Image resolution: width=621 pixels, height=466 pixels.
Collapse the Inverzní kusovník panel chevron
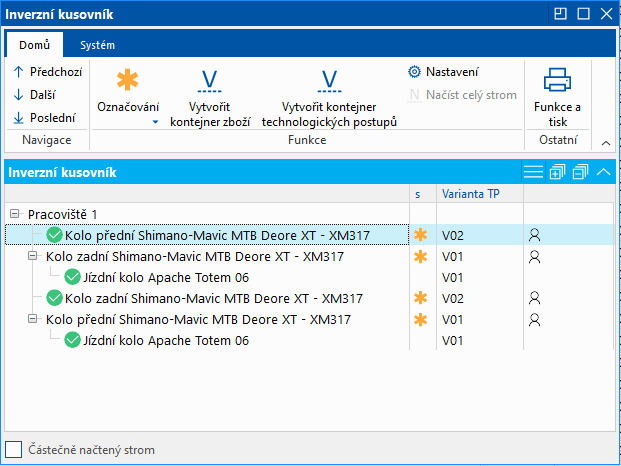[x=603, y=173]
